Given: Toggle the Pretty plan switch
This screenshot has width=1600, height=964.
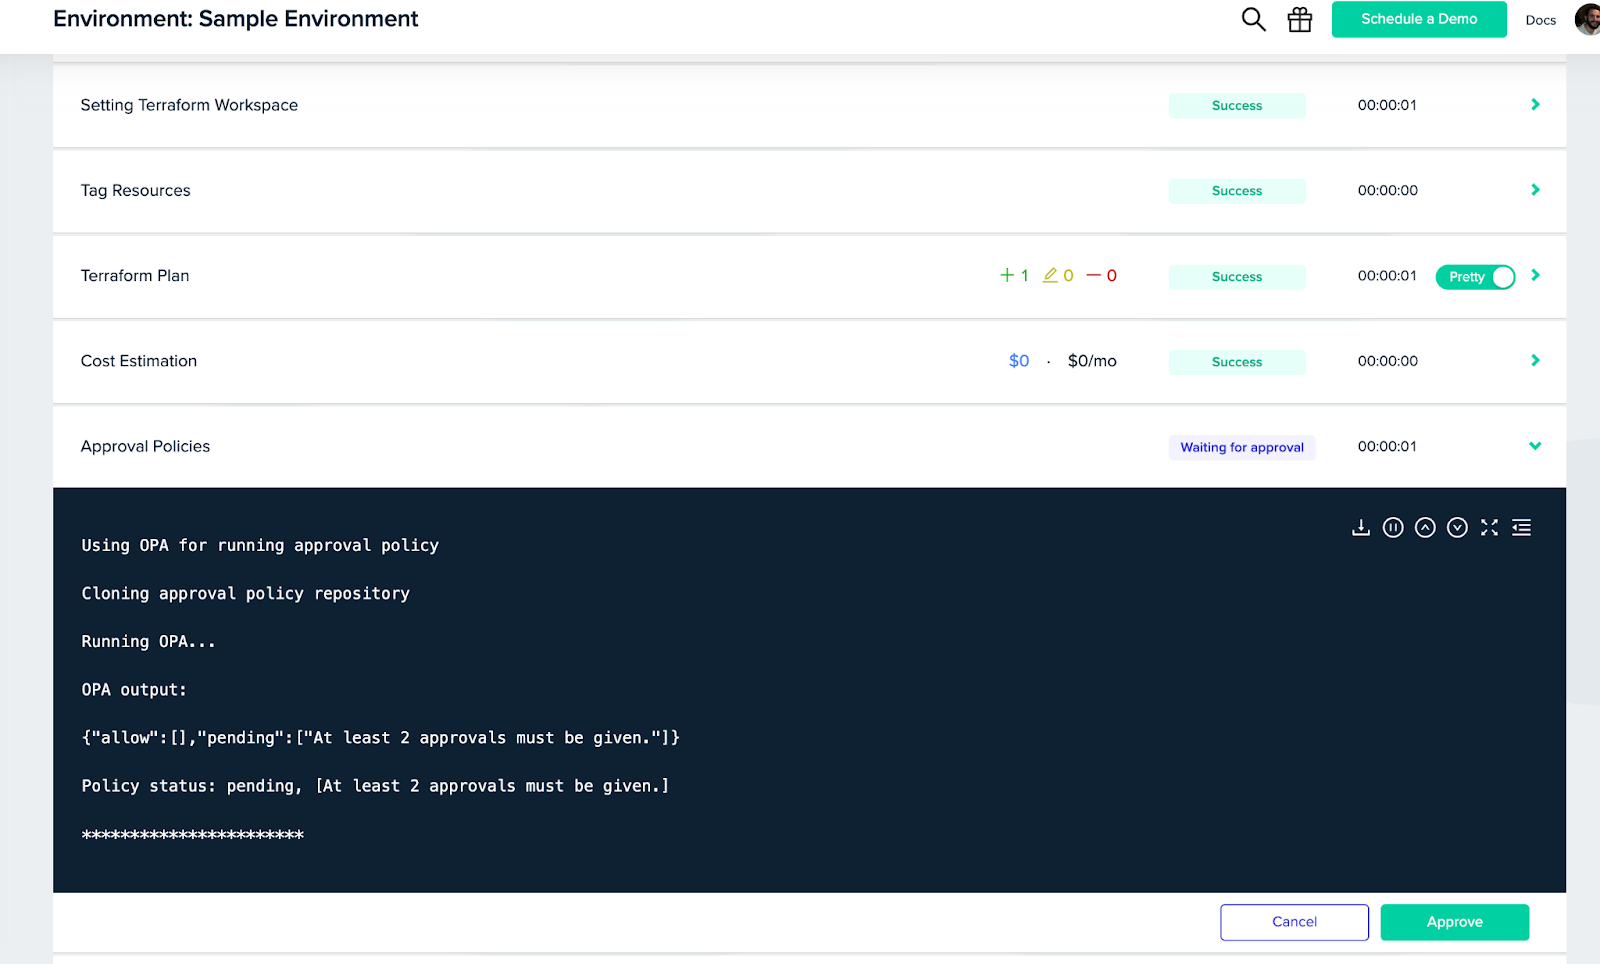Looking at the screenshot, I should tap(1475, 277).
